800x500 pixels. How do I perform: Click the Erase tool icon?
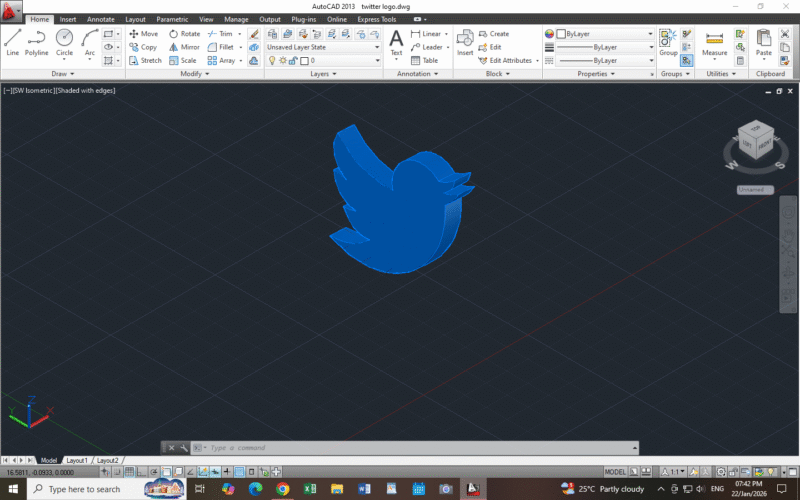[x=254, y=34]
